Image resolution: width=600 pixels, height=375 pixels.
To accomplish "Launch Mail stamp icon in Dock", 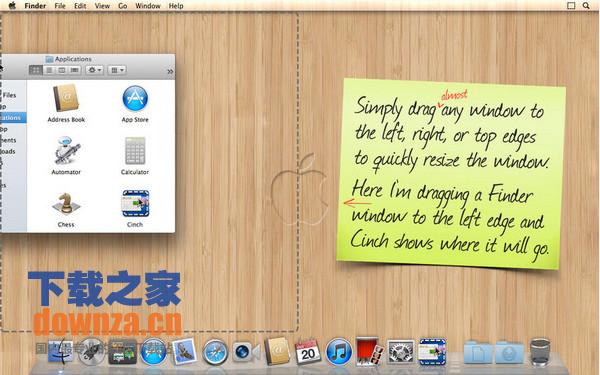I will click(184, 351).
